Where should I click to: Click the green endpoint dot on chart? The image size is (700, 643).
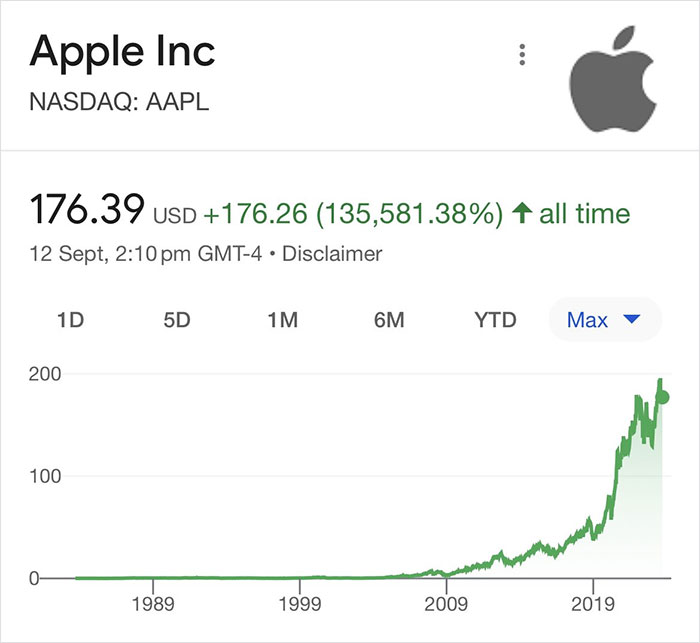click(662, 397)
